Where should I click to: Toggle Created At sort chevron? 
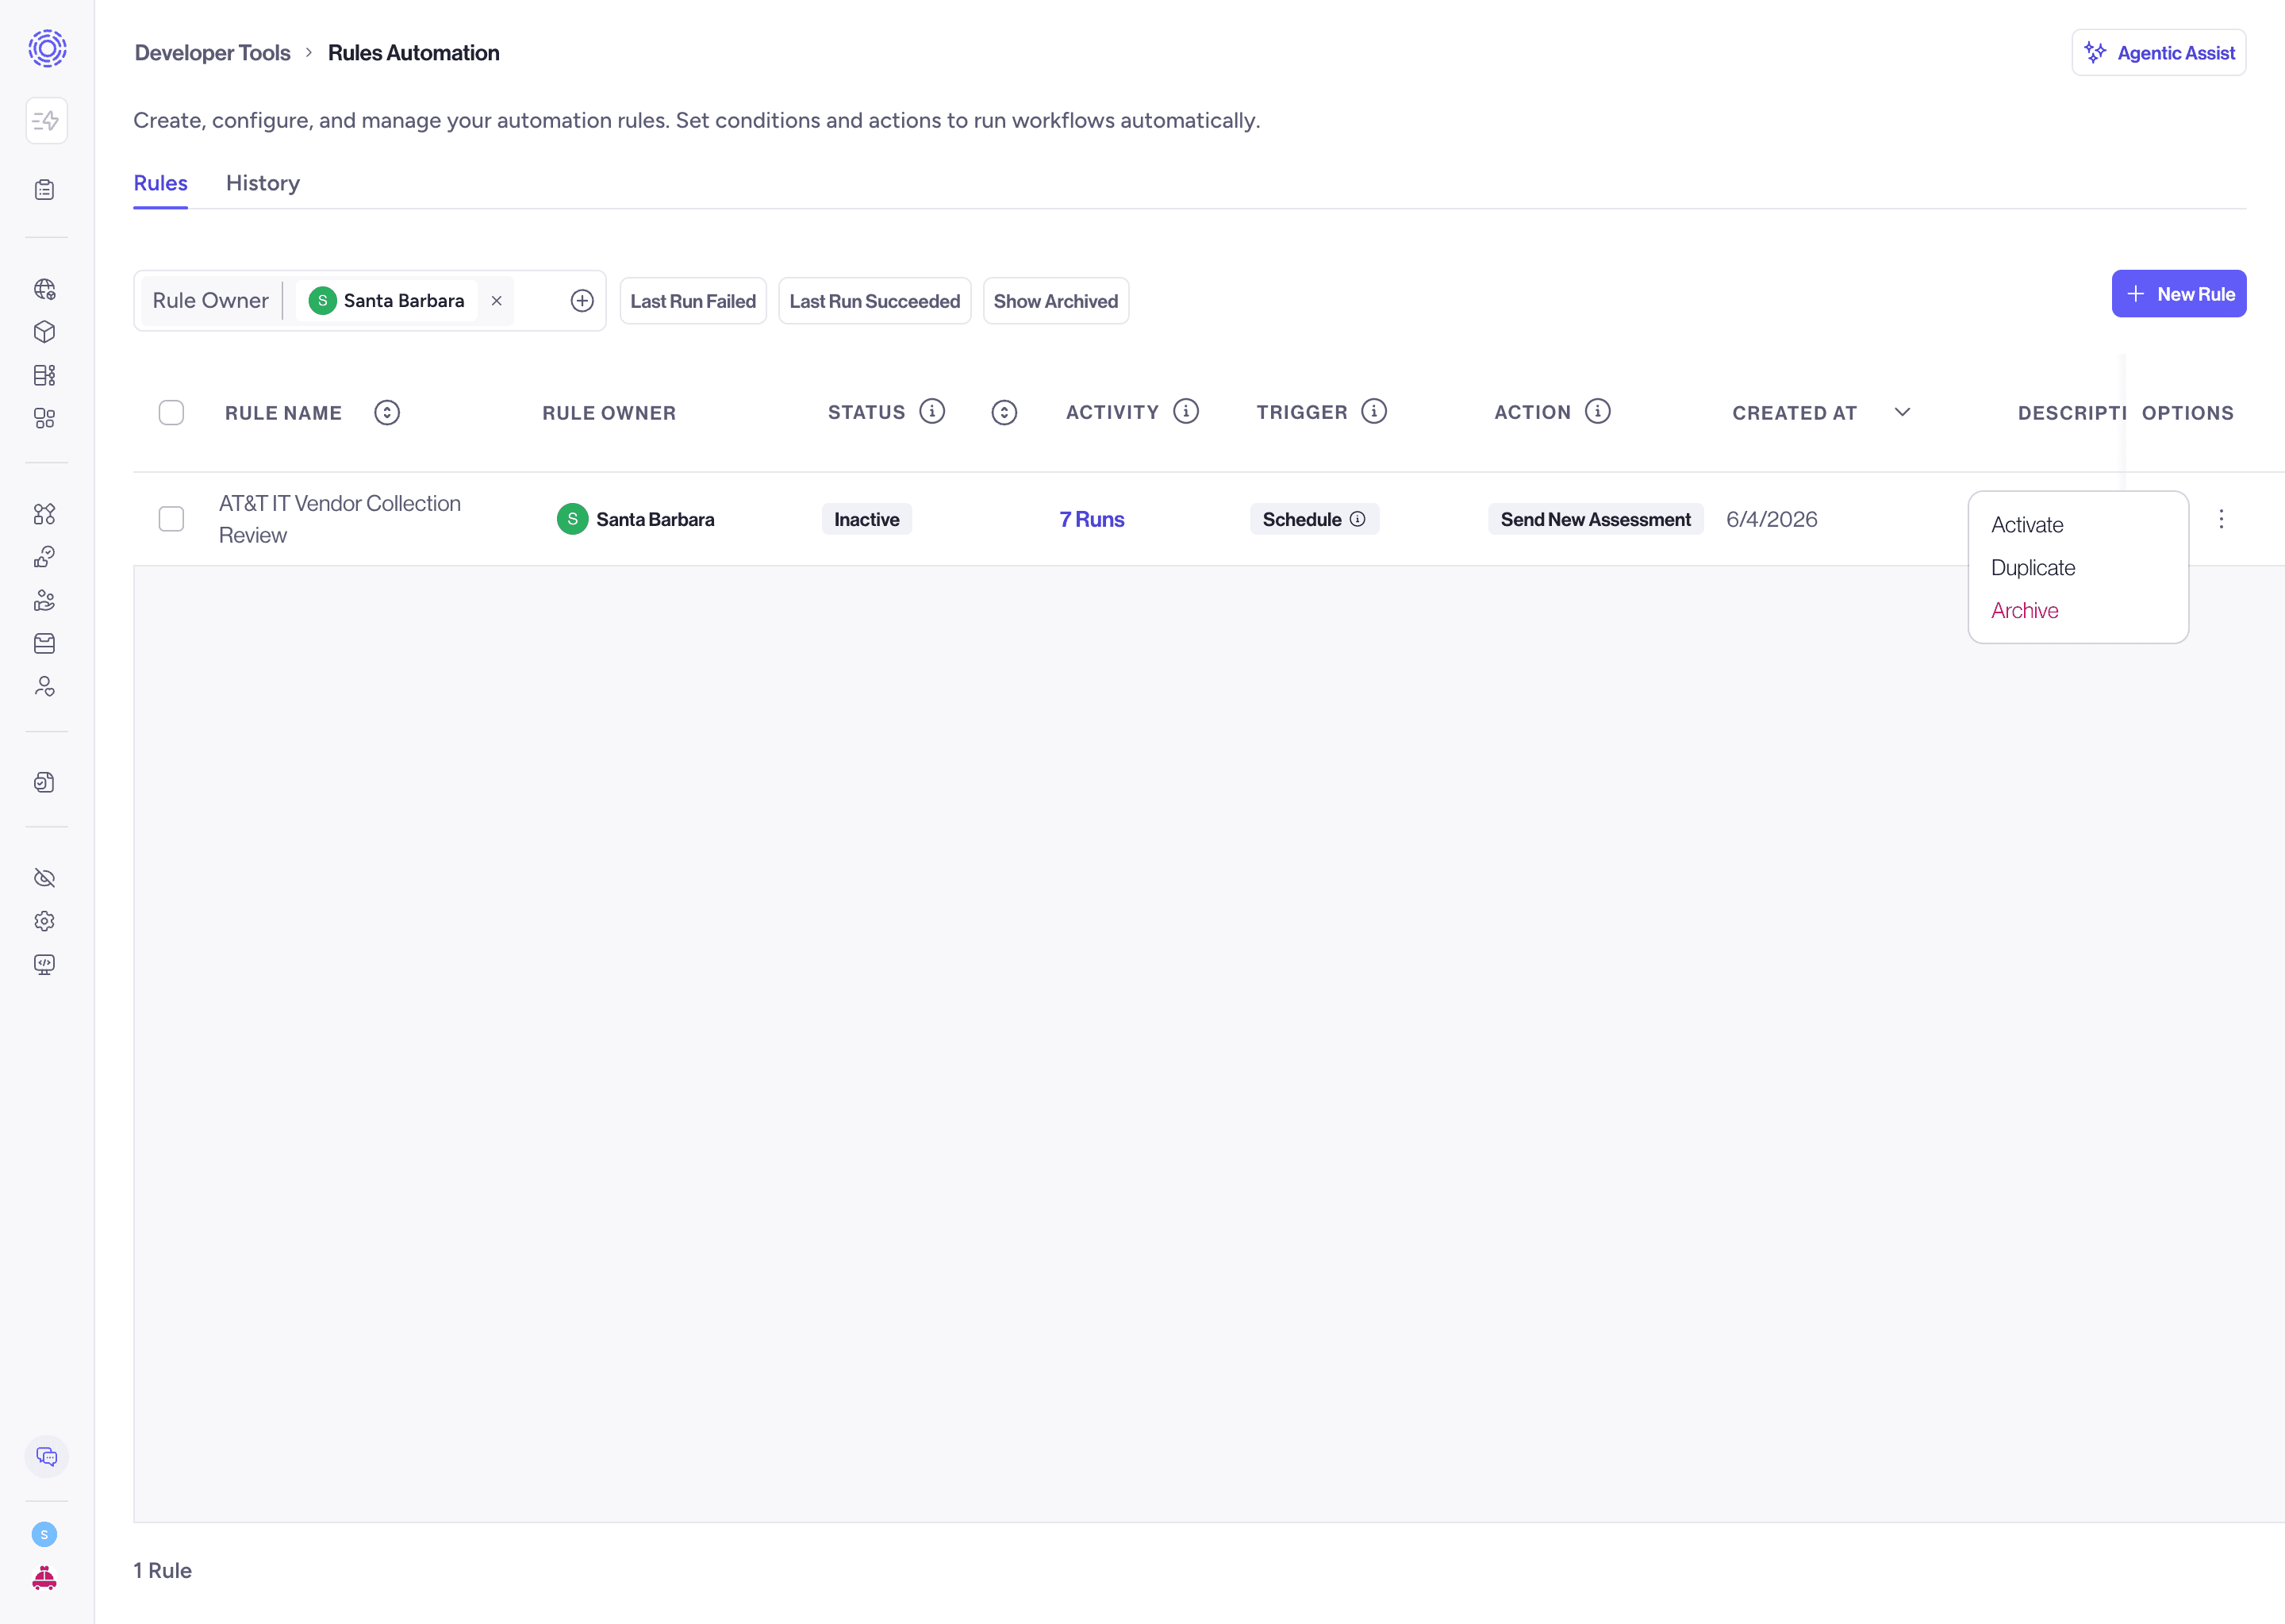[1902, 413]
